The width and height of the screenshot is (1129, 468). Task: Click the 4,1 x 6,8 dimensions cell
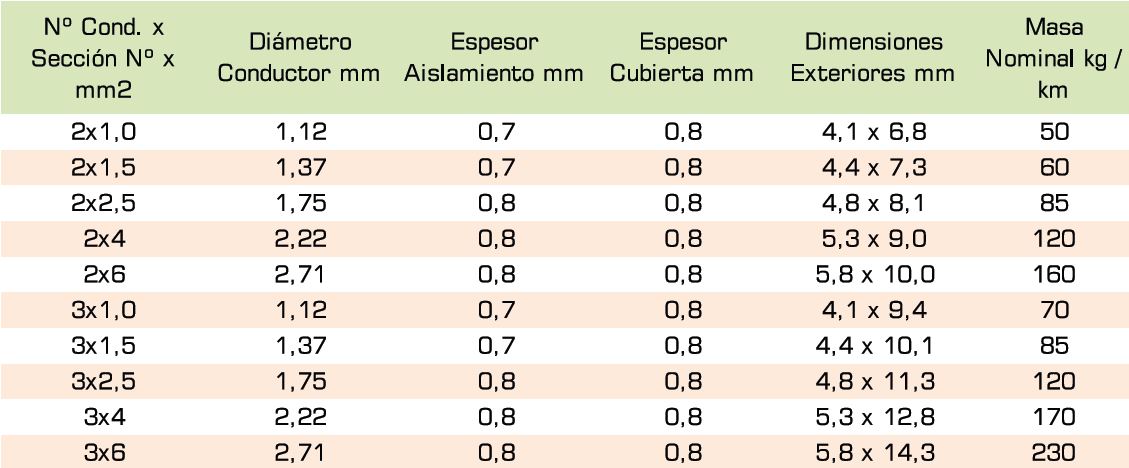click(x=872, y=129)
